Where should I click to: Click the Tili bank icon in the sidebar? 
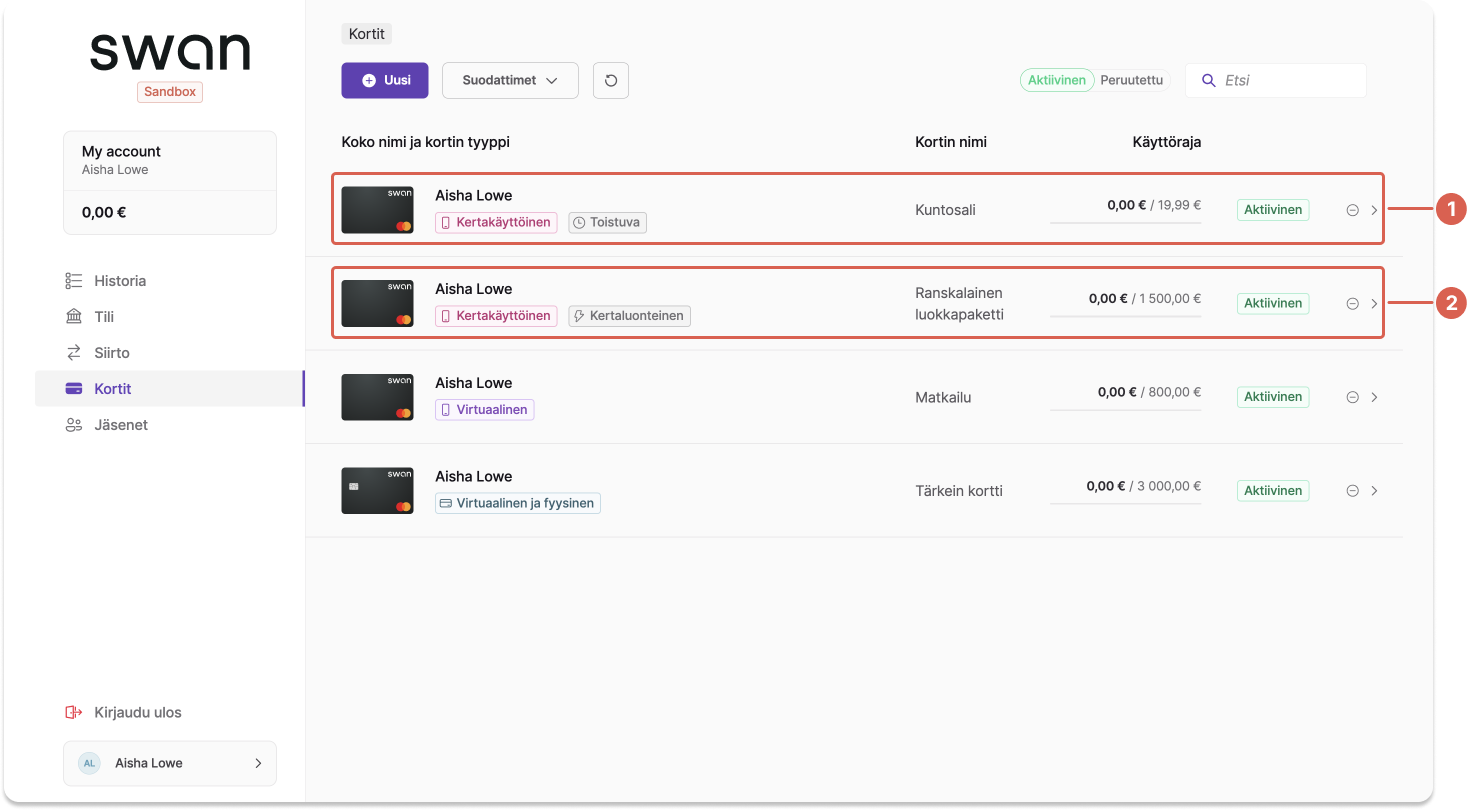click(x=73, y=317)
